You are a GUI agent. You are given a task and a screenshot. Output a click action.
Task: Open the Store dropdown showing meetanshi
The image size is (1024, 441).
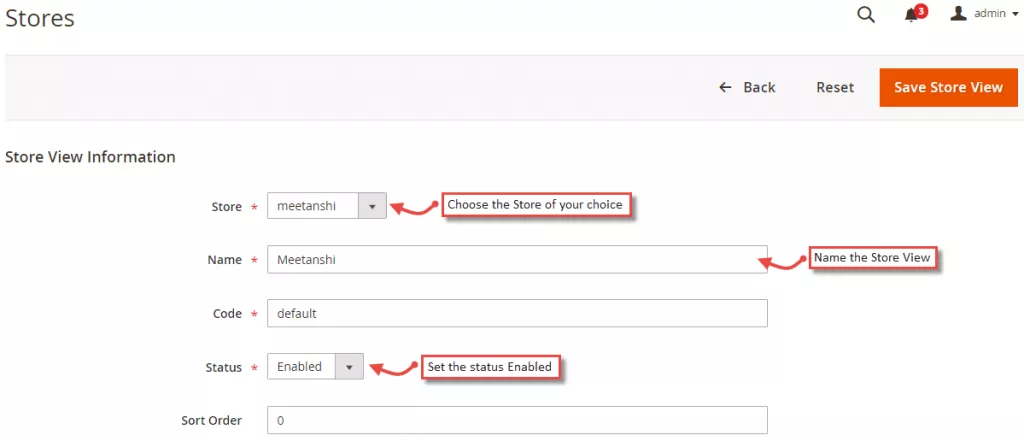pos(313,206)
